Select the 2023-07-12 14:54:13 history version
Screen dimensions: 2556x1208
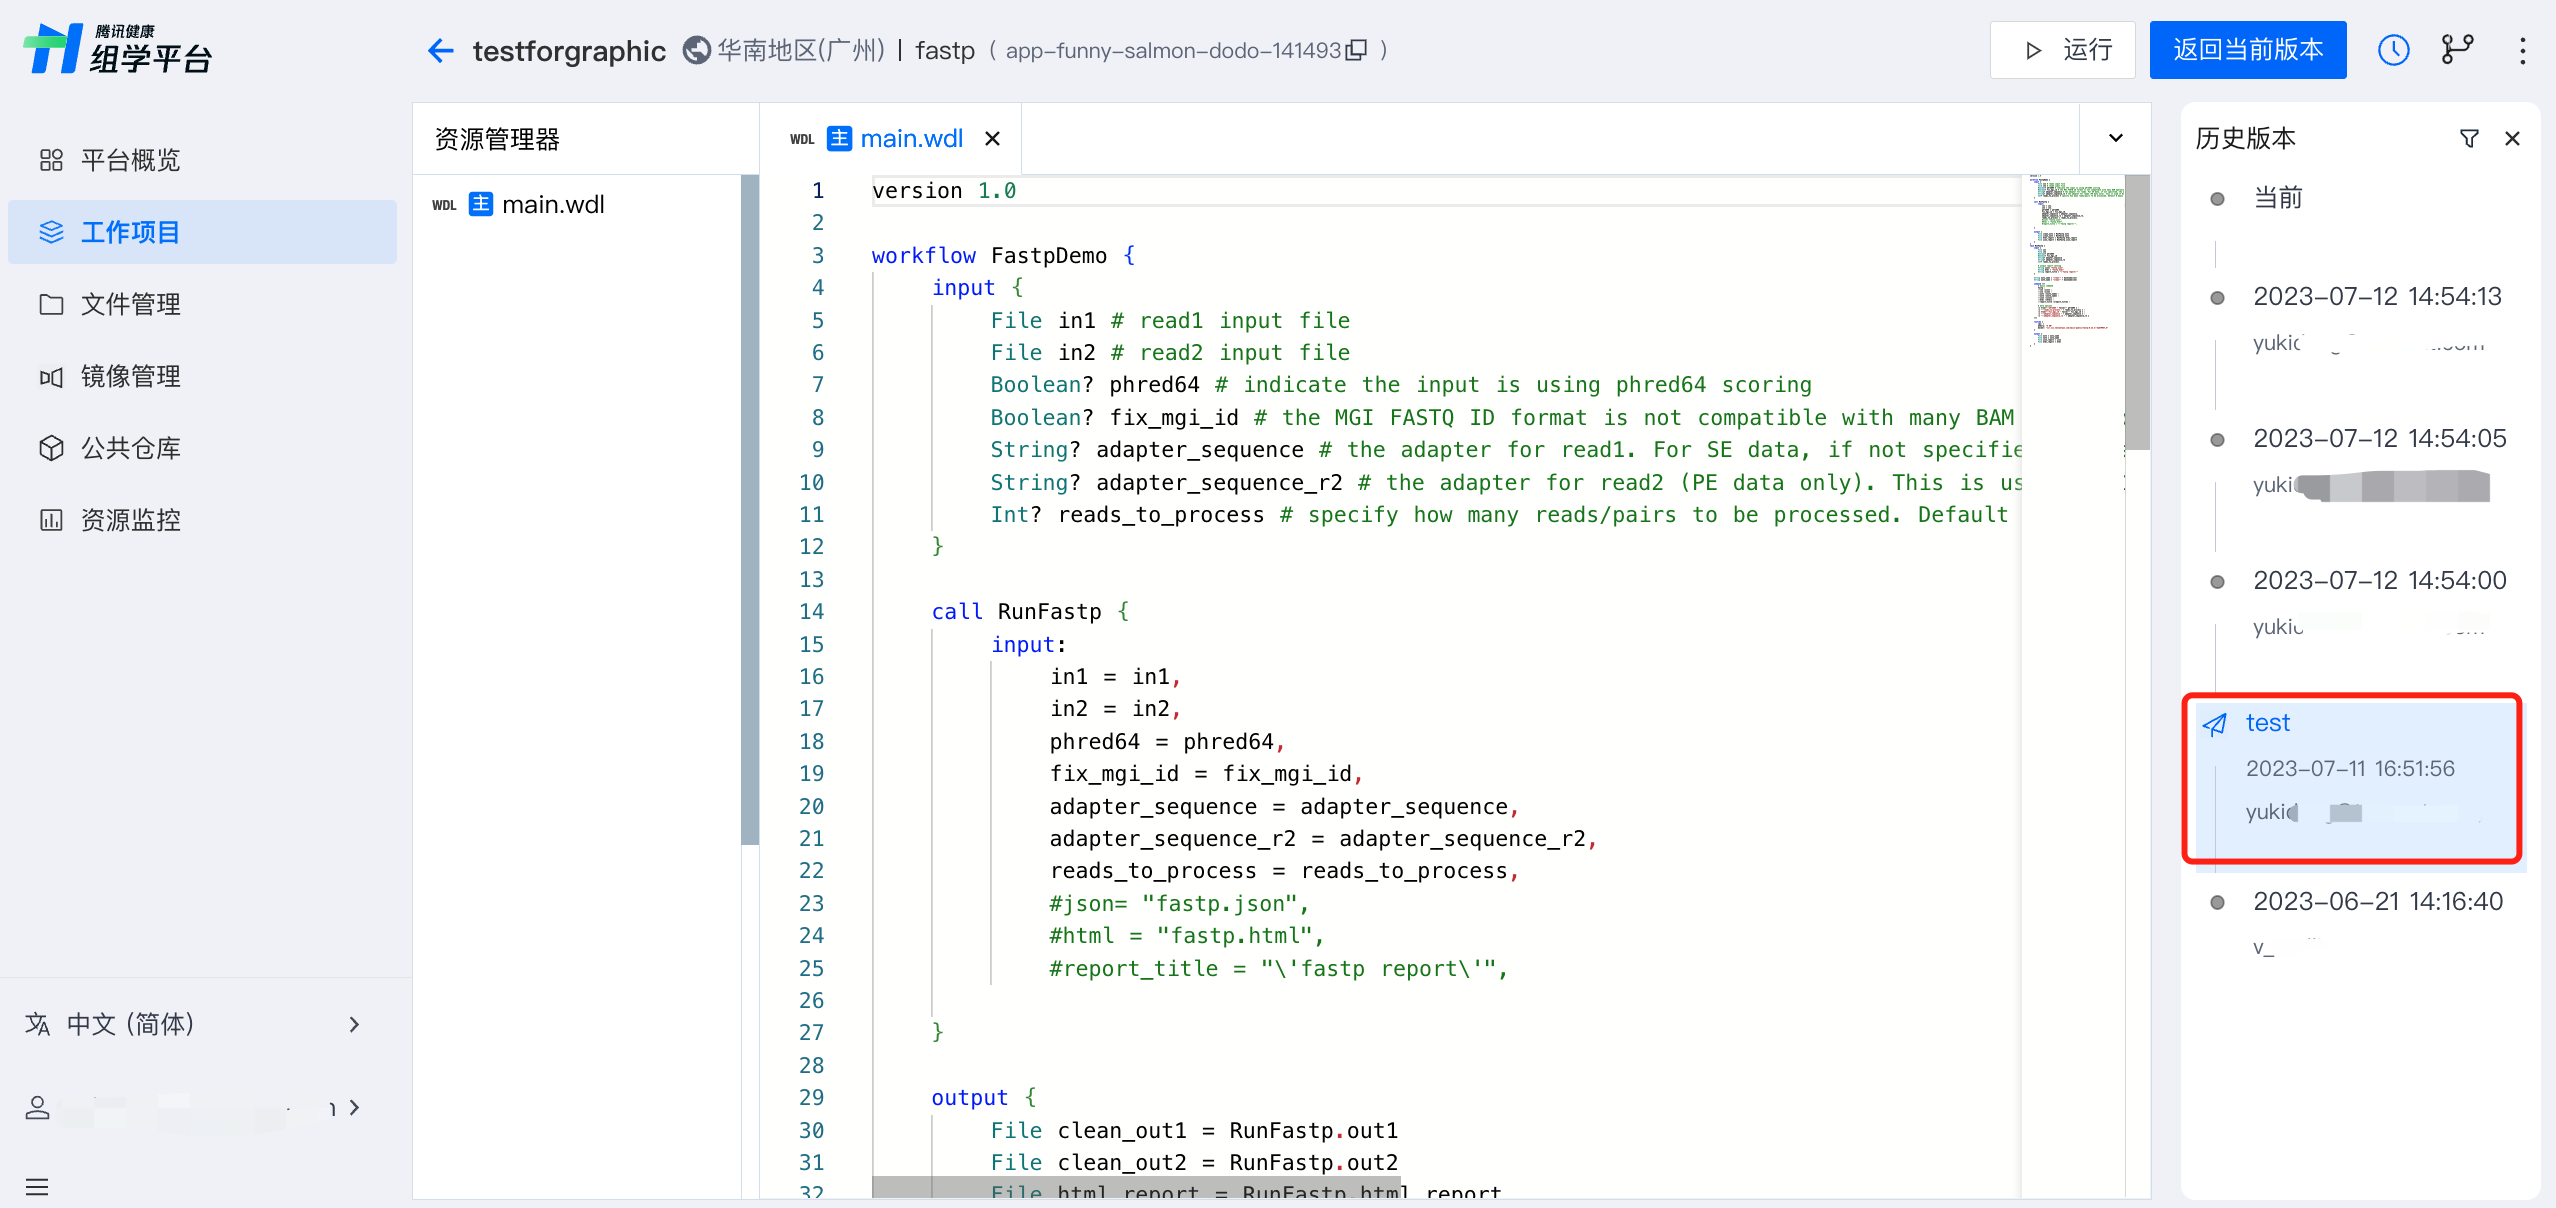click(2376, 296)
